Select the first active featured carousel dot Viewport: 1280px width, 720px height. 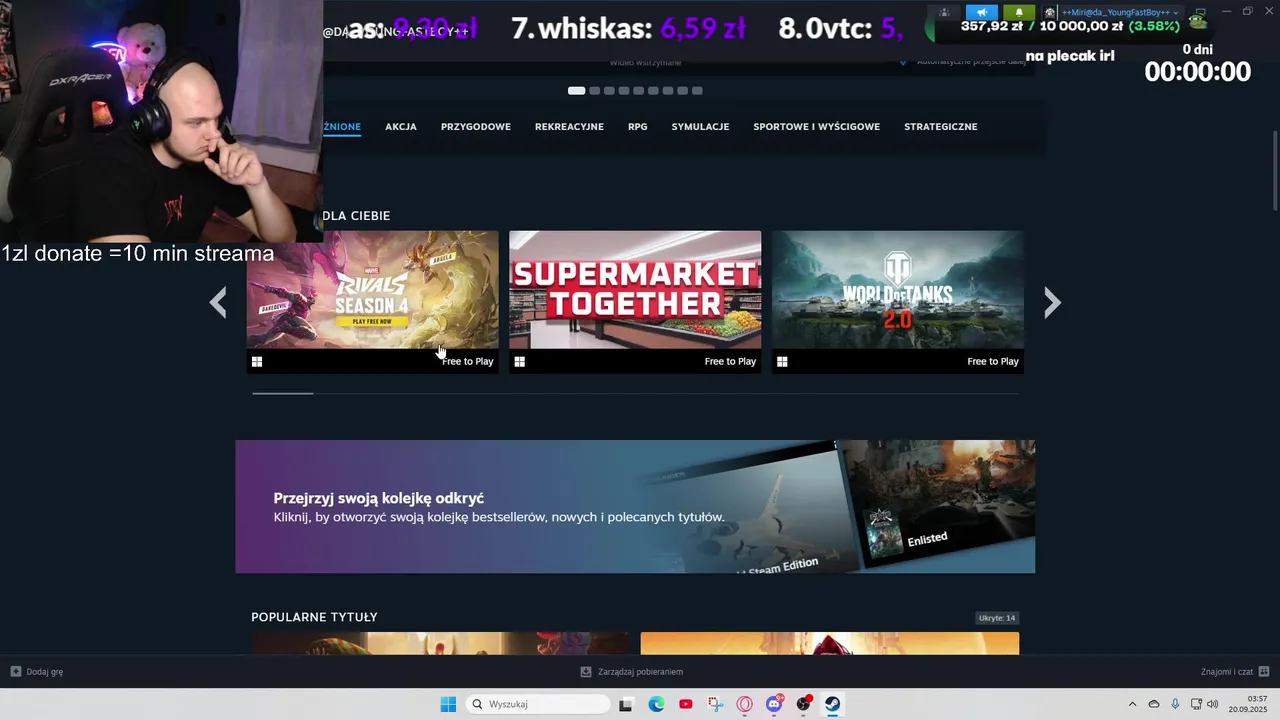tap(576, 91)
